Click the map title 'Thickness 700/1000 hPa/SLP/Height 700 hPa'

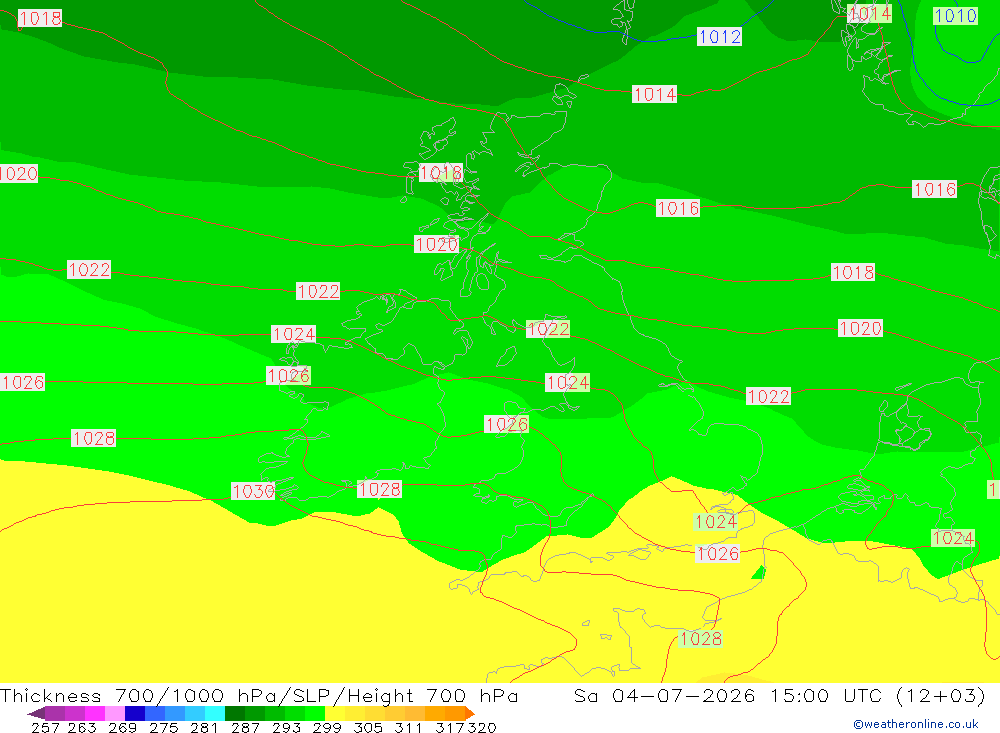(259, 695)
